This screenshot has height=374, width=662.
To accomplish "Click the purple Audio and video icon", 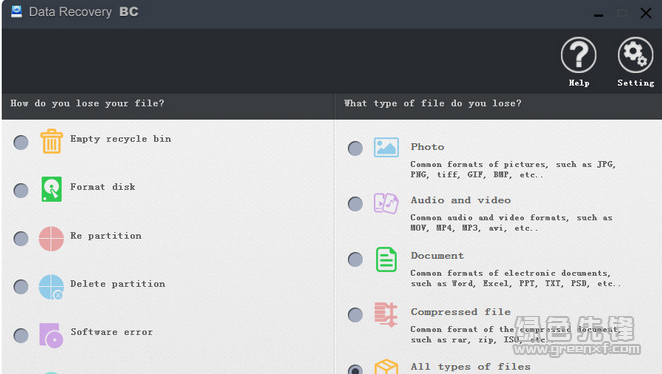I will 386,203.
